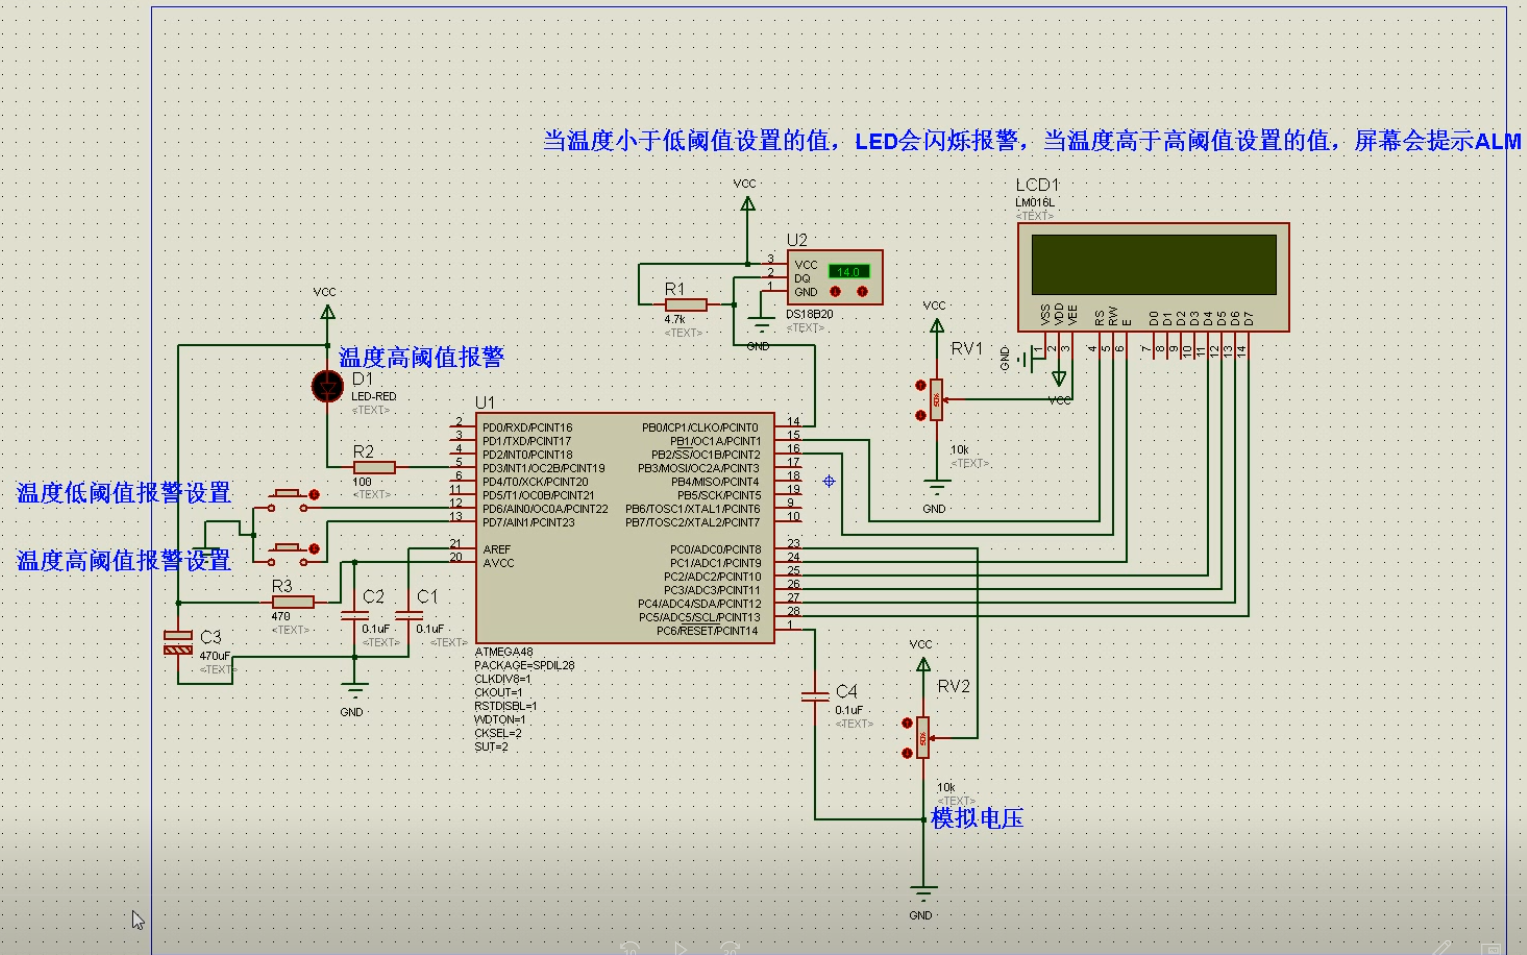This screenshot has height=955, width=1527.
Task: Click the ATMEGA48 part name text
Action: (x=503, y=652)
